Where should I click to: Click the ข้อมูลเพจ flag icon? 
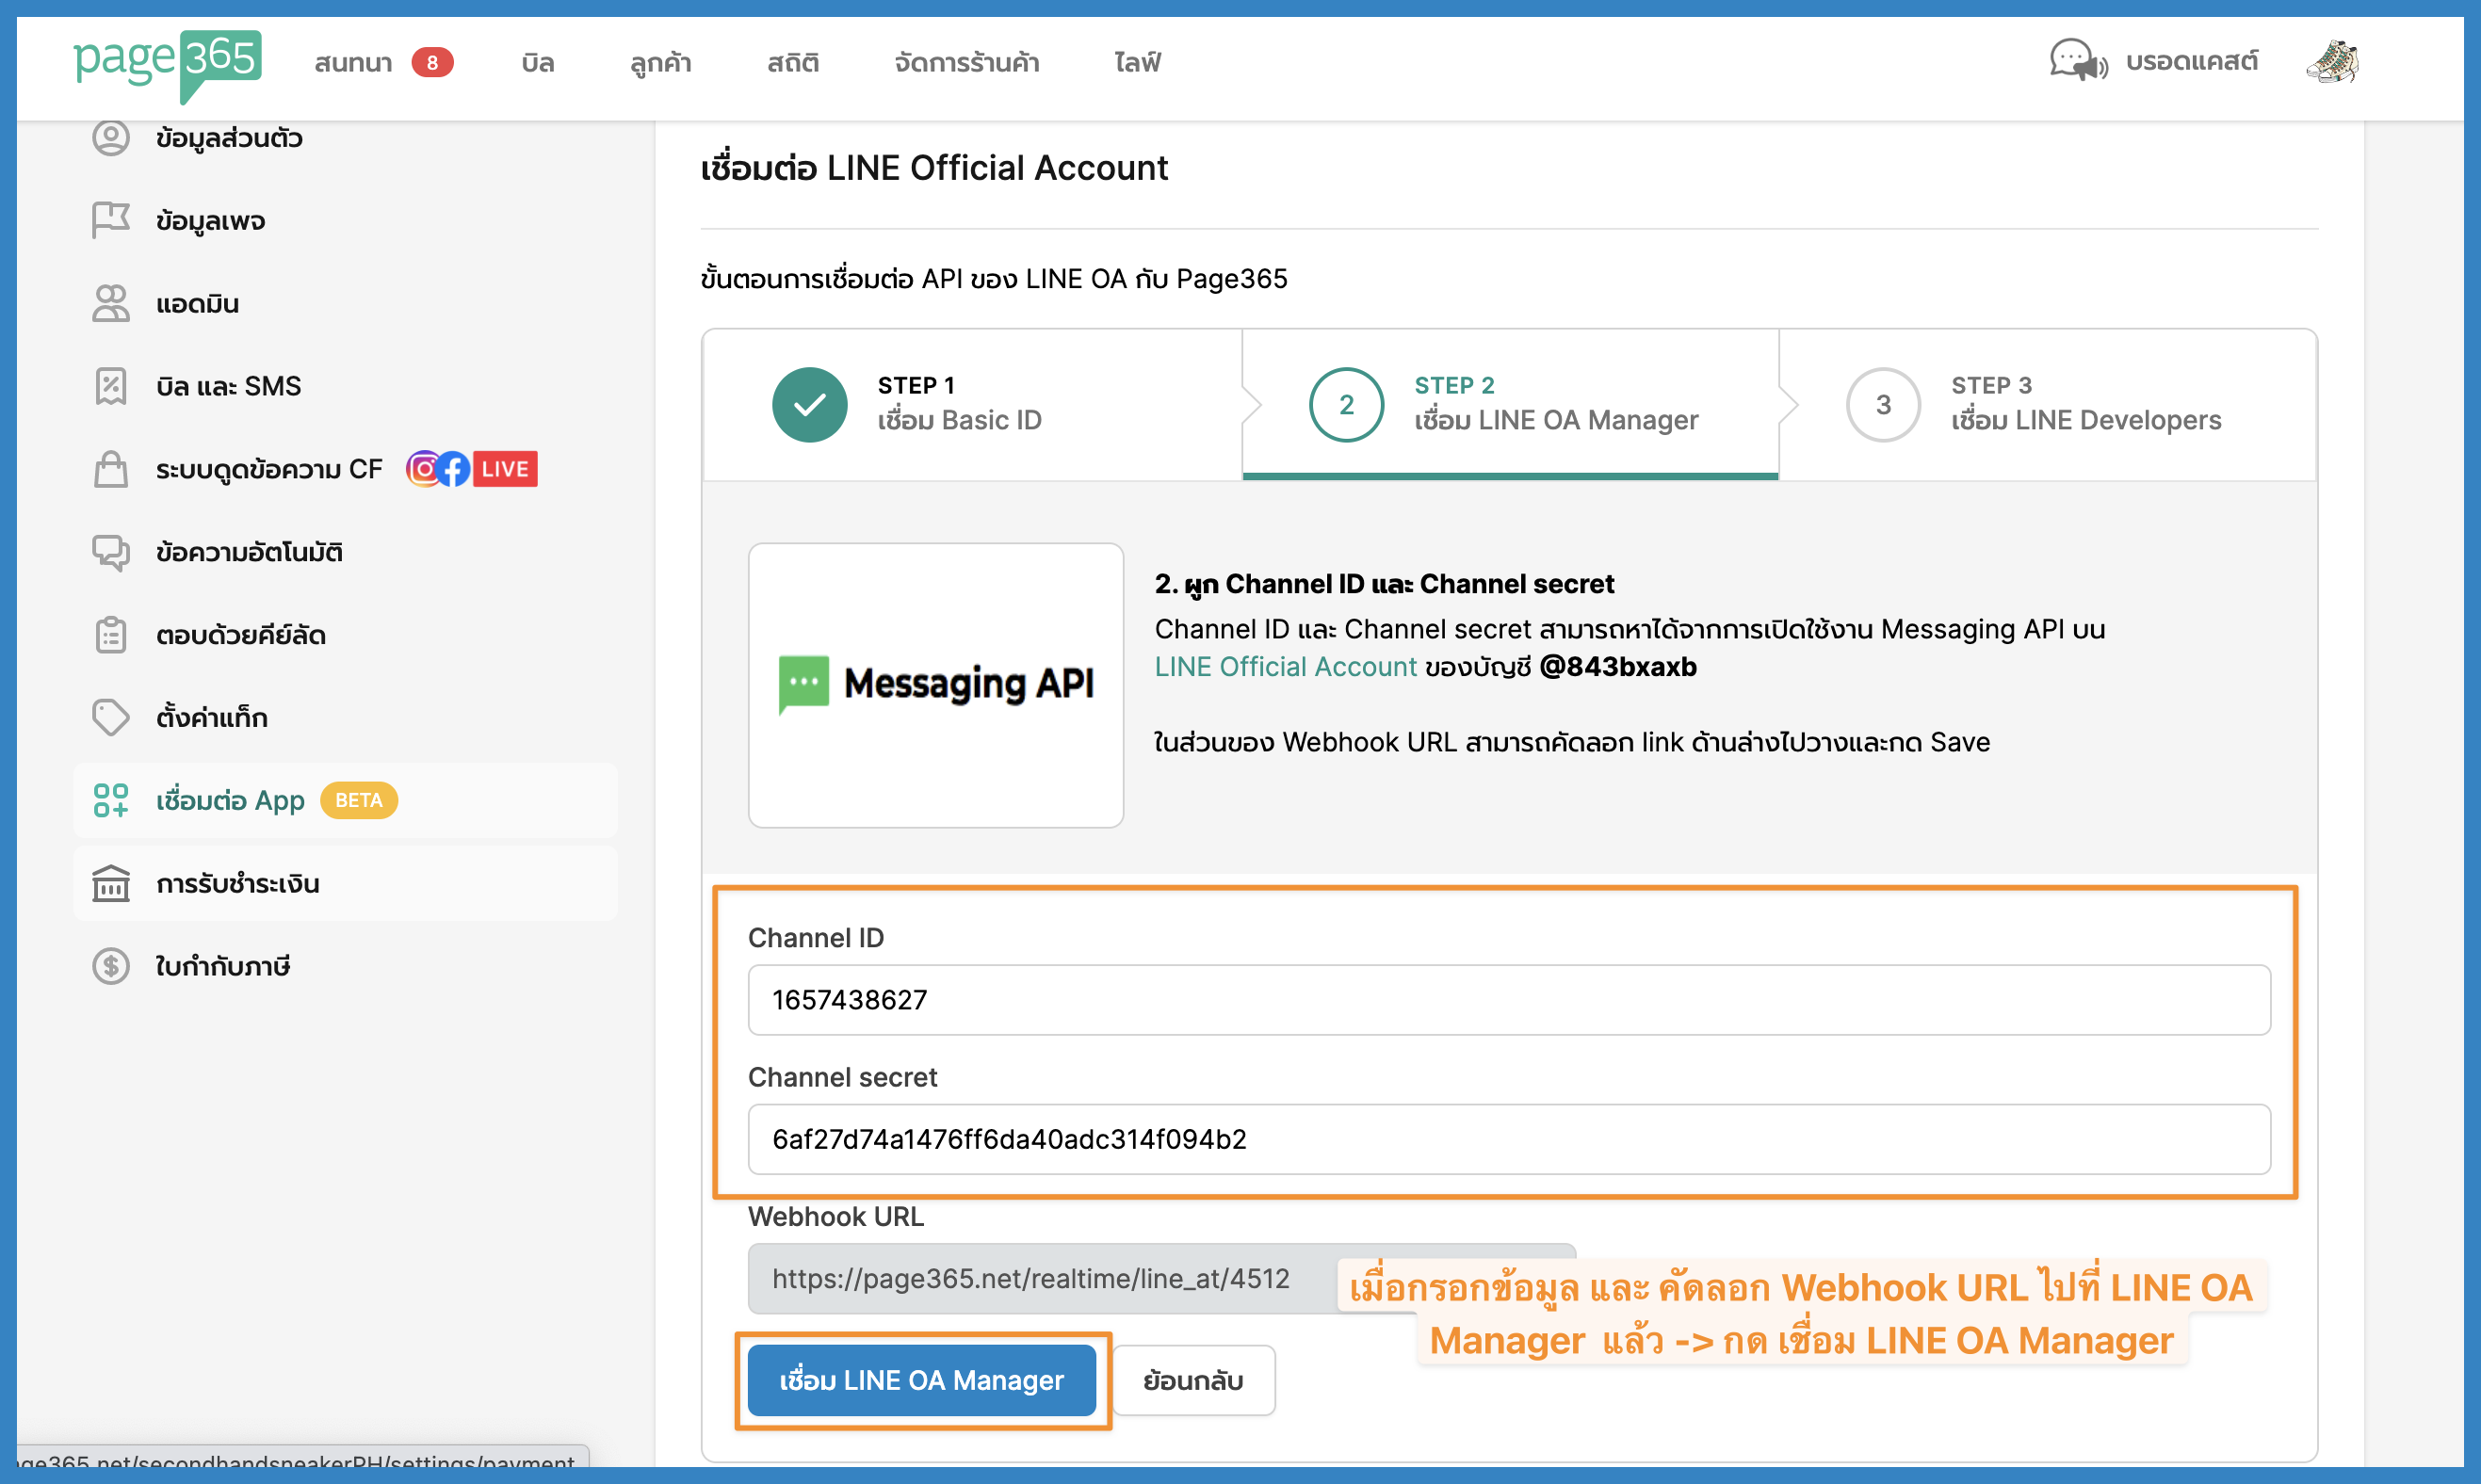[111, 220]
